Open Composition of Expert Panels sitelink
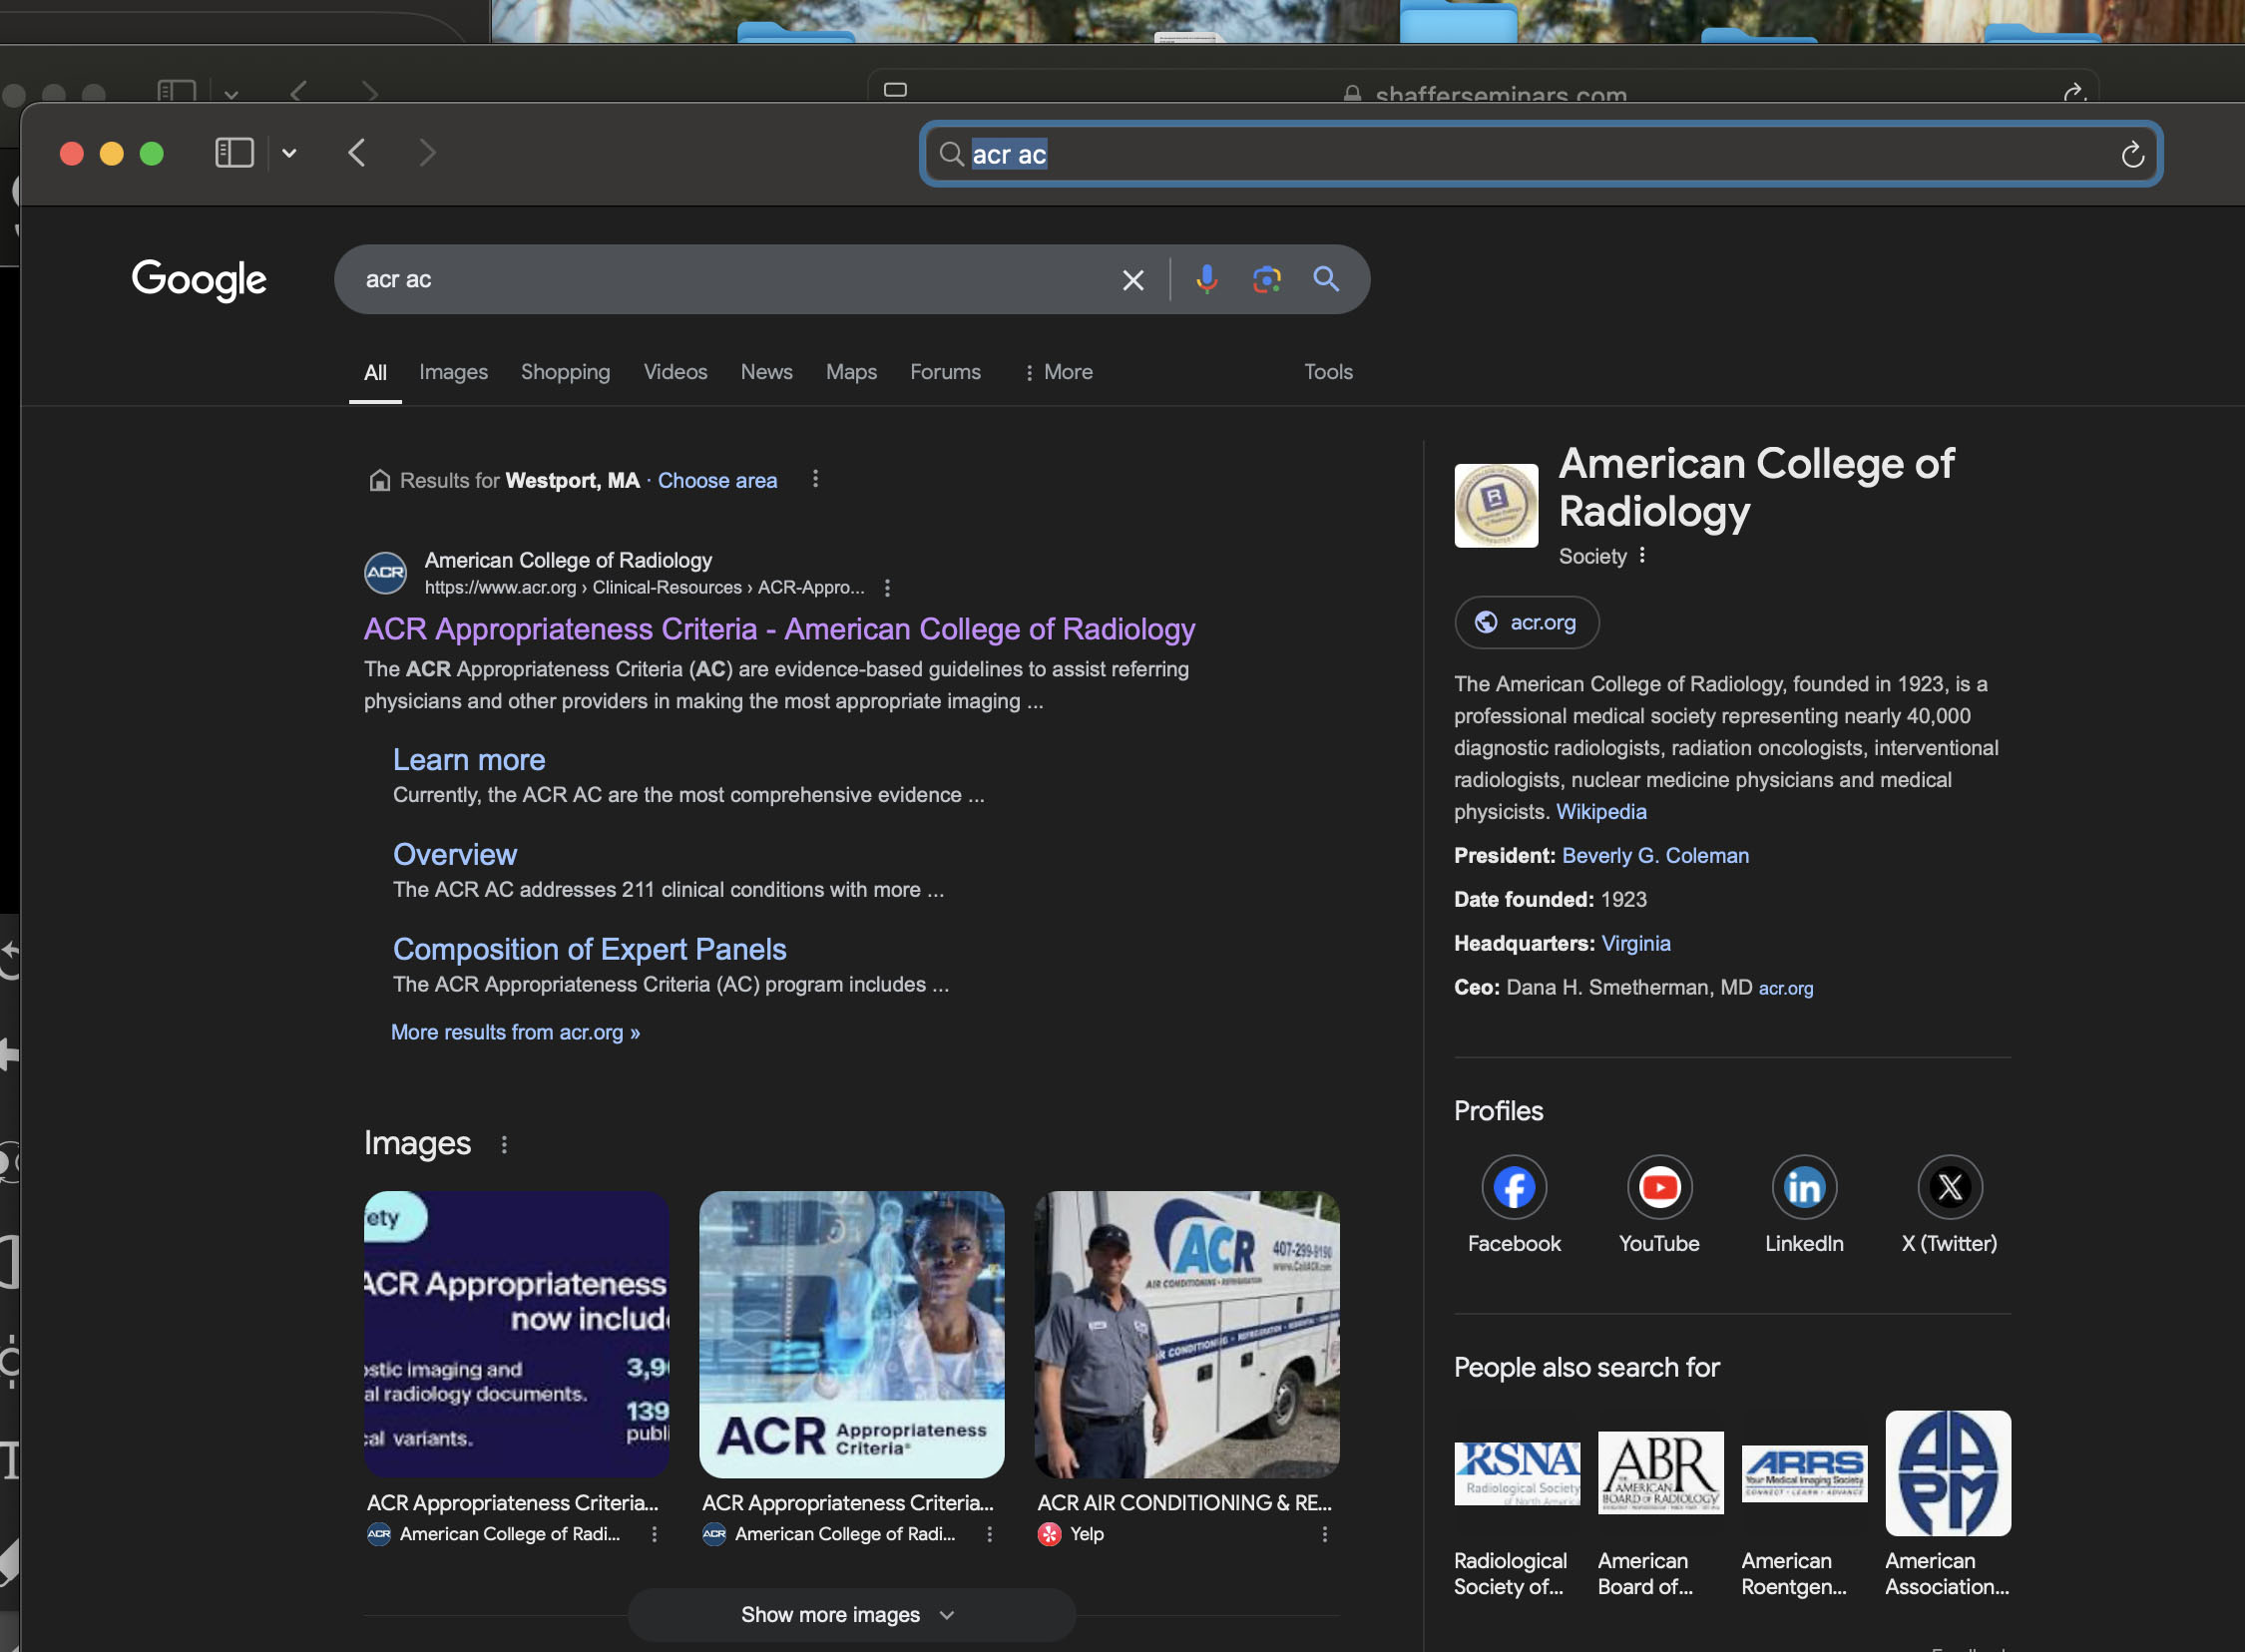Image resolution: width=2245 pixels, height=1652 pixels. pyautogui.click(x=590, y=949)
